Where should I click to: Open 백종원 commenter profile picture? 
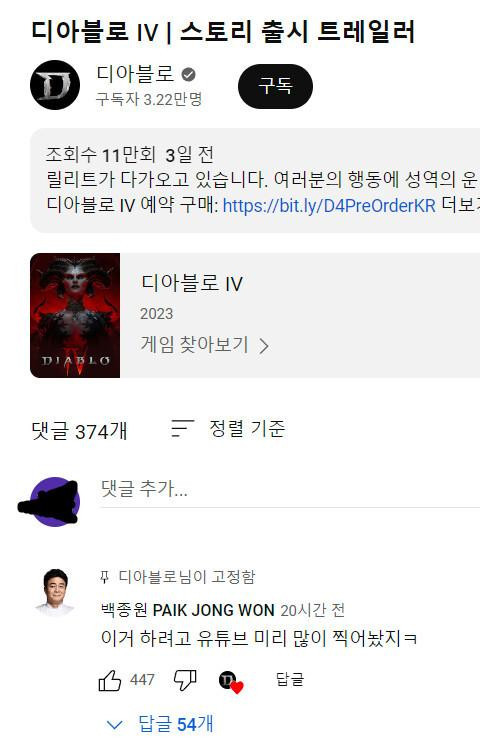click(x=56, y=592)
